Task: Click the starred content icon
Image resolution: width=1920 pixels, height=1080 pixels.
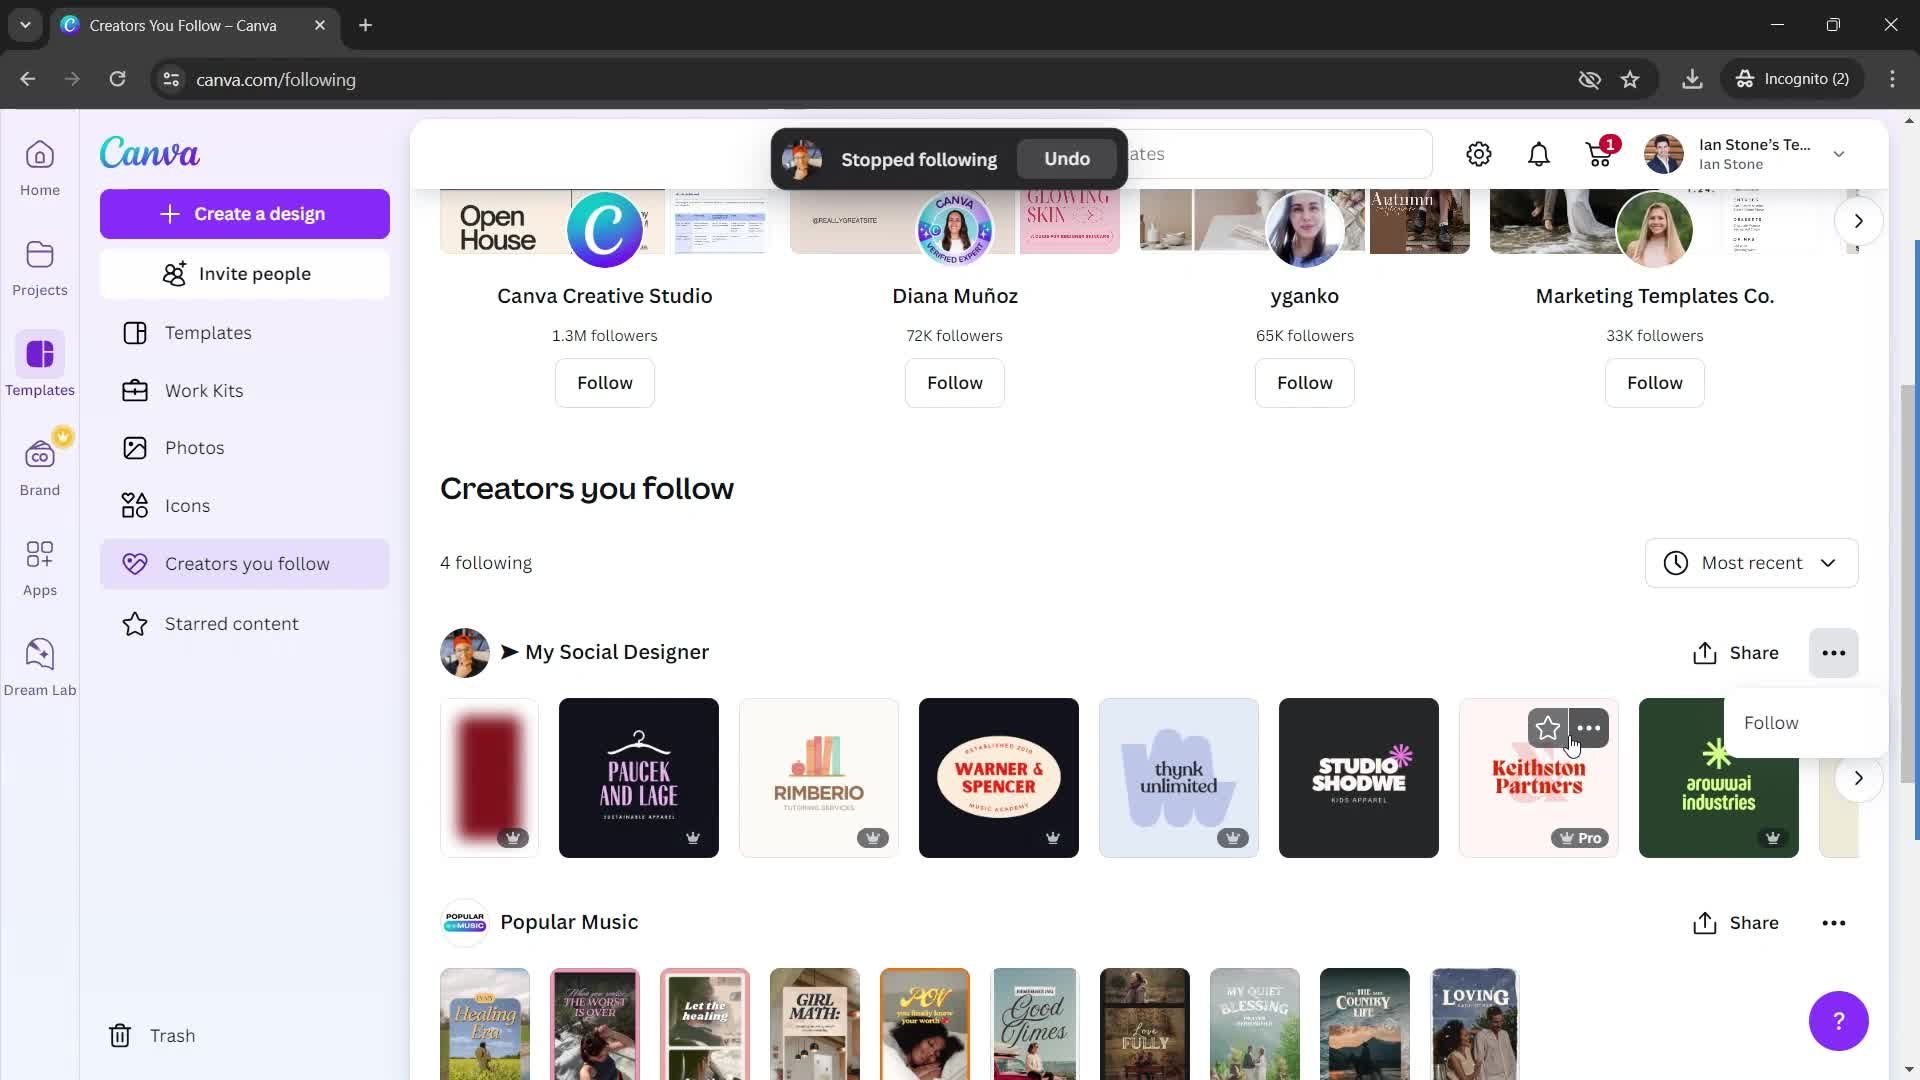Action: (135, 624)
